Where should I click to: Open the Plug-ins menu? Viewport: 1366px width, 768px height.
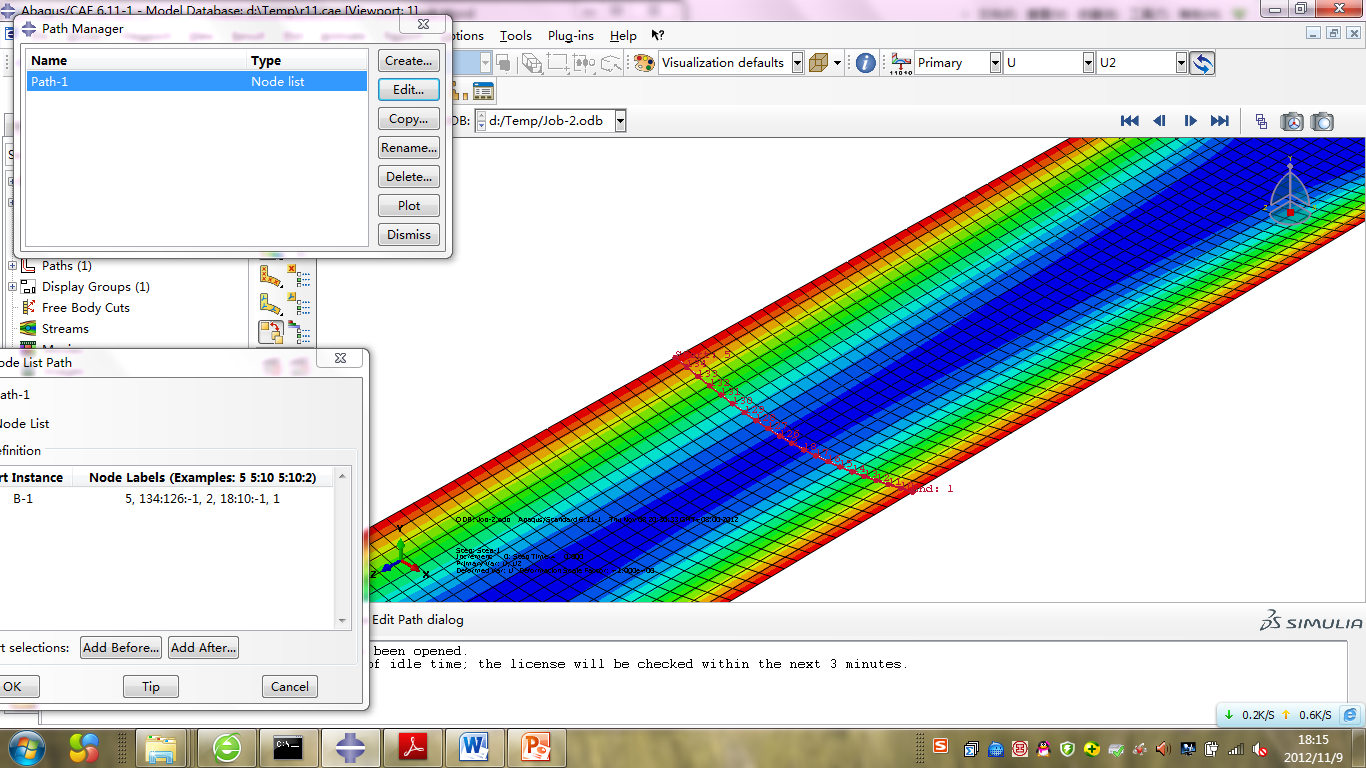pos(571,36)
